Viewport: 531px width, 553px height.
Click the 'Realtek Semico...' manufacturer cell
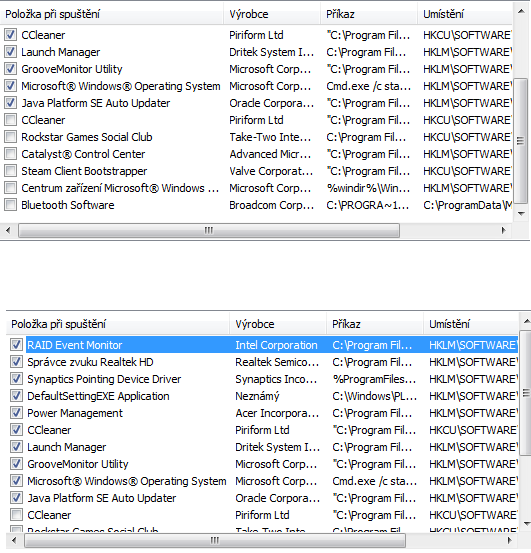[x=277, y=362]
